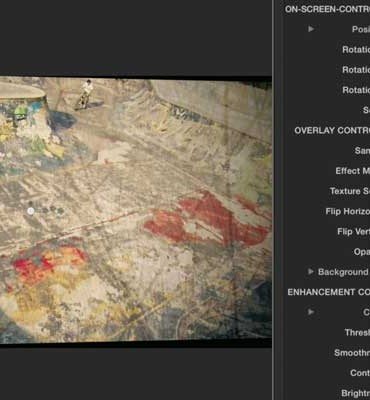370x400 pixels.
Task: Click the Flip Horizontal parameter label
Action: point(348,211)
